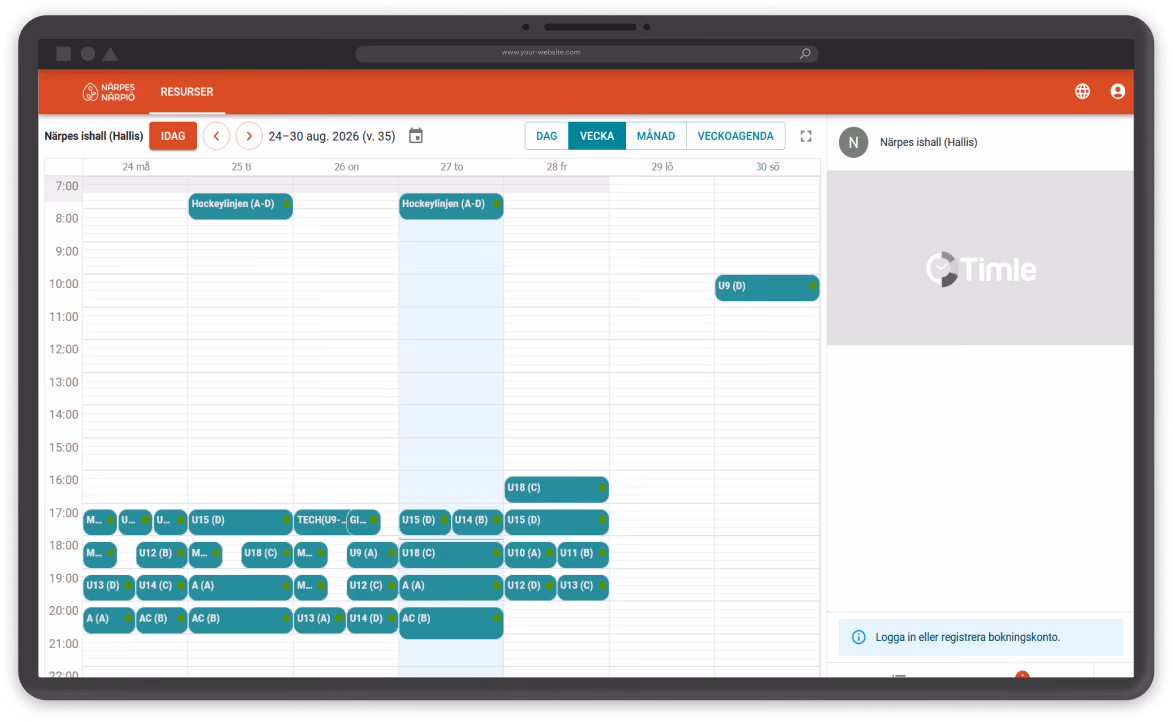Click the info icon beside login notice
The width and height of the screenshot is (1173, 722).
pyautogui.click(x=859, y=637)
